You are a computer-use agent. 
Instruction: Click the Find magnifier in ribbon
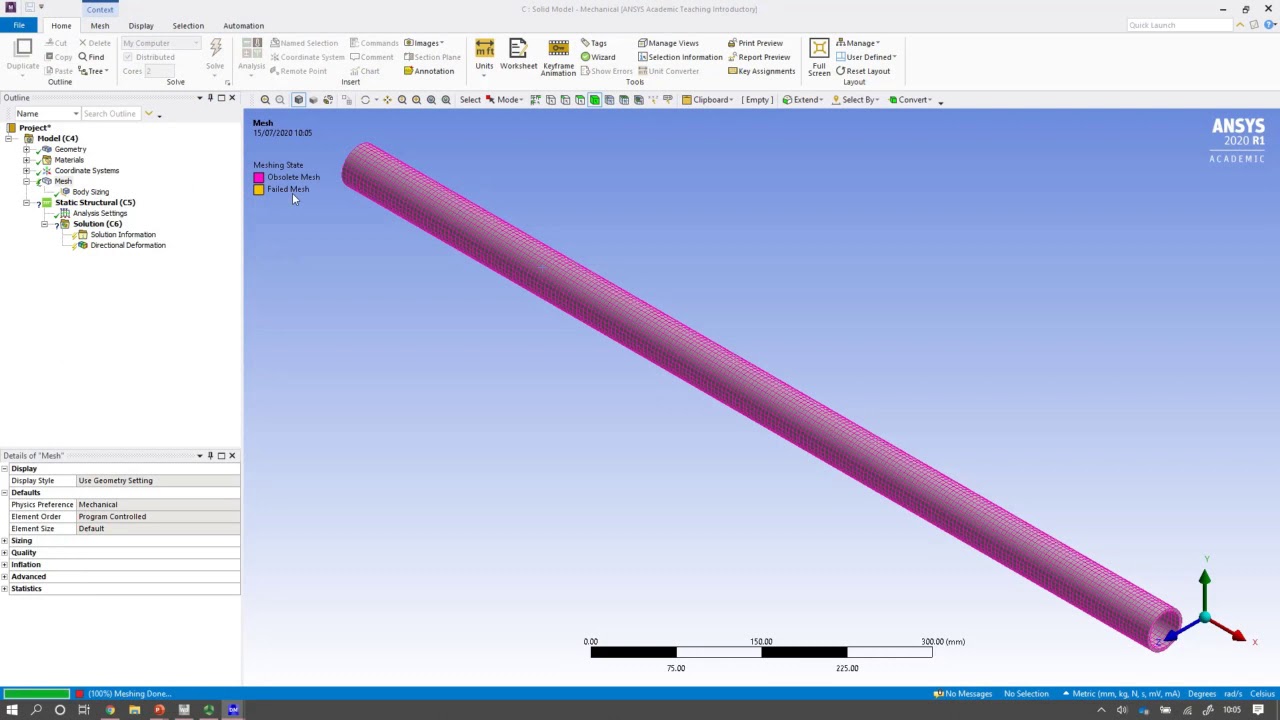(91, 57)
